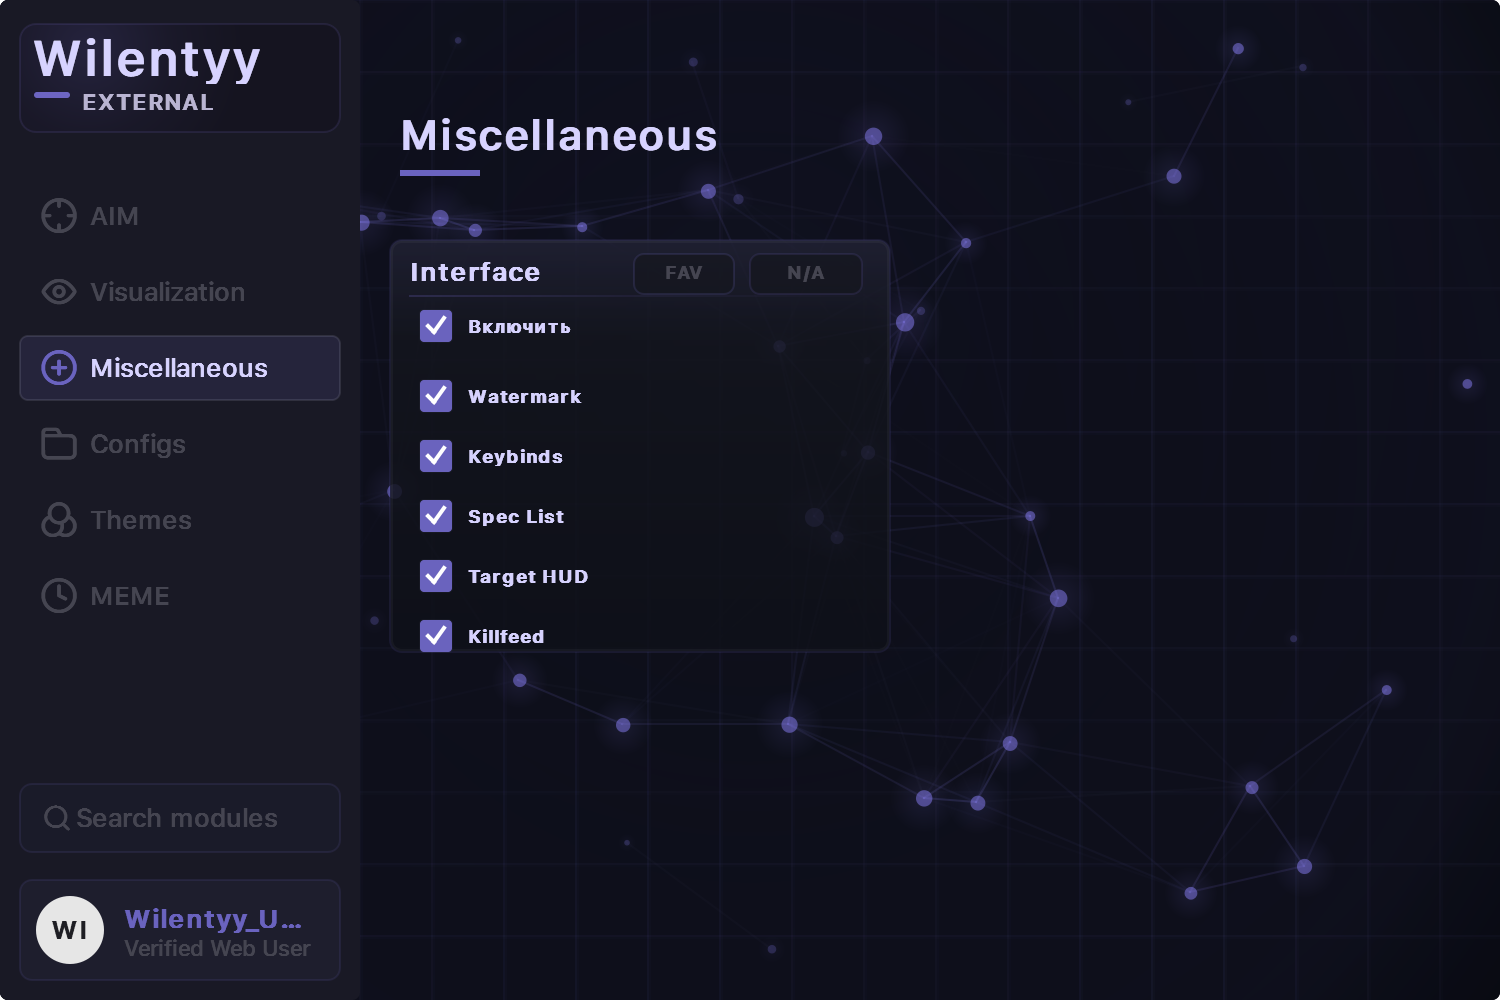This screenshot has width=1500, height=1000.
Task: Open the Wilentyy_U... user profile name
Action: point(213,919)
